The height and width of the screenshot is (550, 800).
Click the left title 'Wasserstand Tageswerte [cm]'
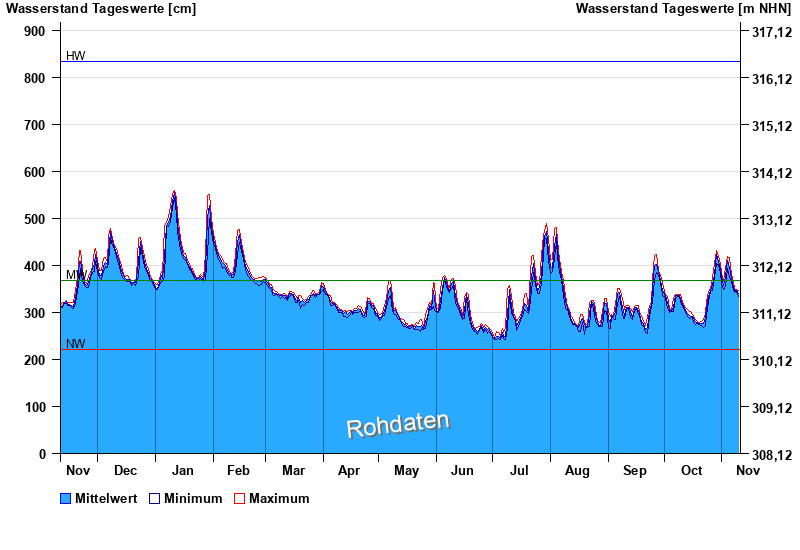point(100,9)
